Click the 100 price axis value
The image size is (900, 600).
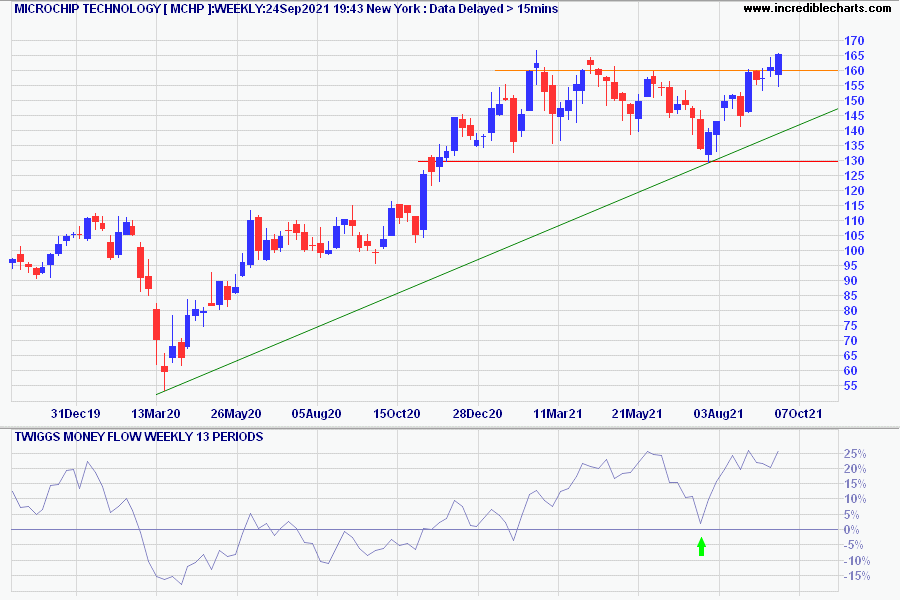pyautogui.click(x=854, y=250)
